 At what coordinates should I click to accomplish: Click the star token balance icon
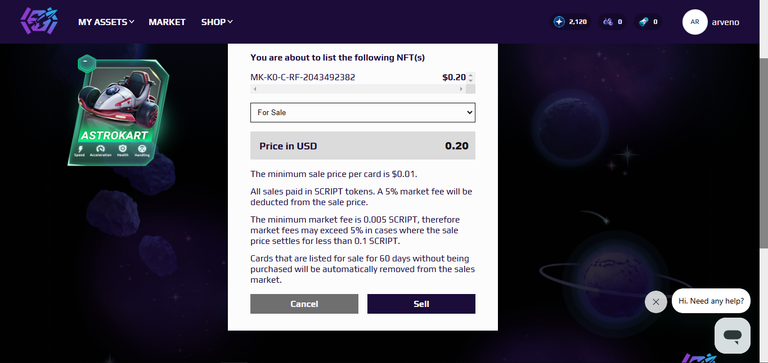click(x=559, y=22)
